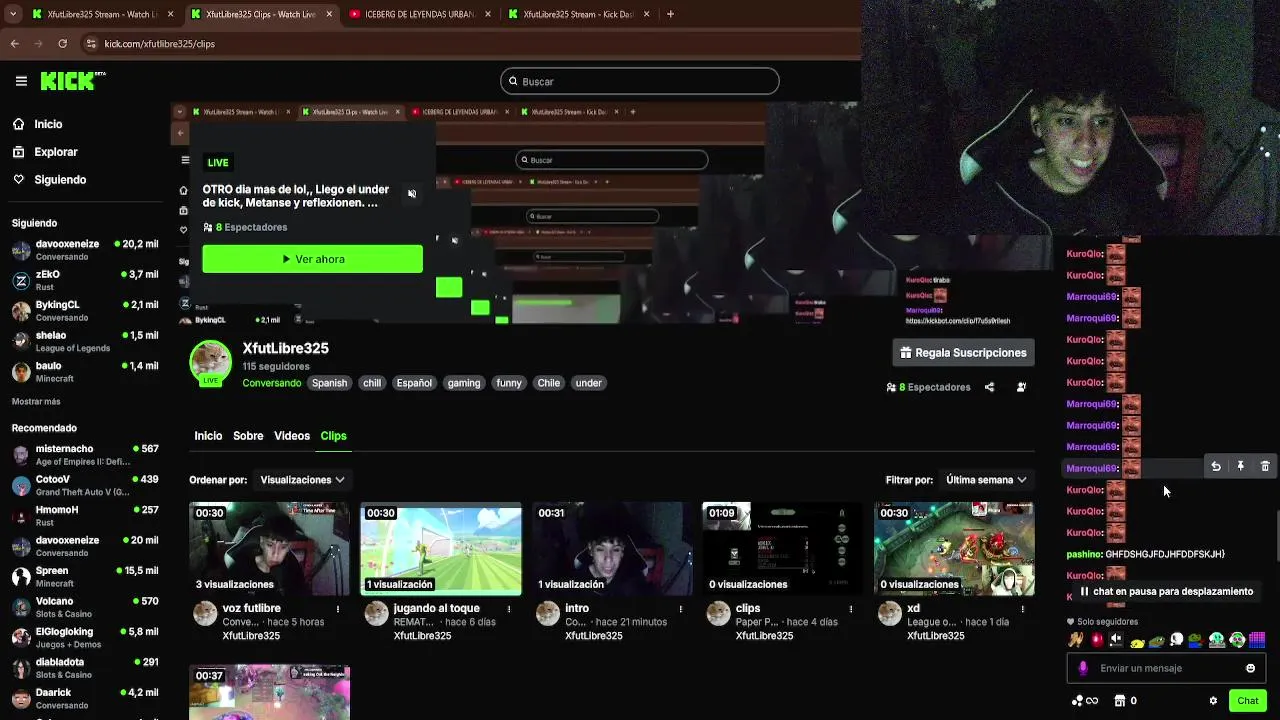The image size is (1280, 720).
Task: Open Inicio in the left sidebar
Action: (37, 124)
